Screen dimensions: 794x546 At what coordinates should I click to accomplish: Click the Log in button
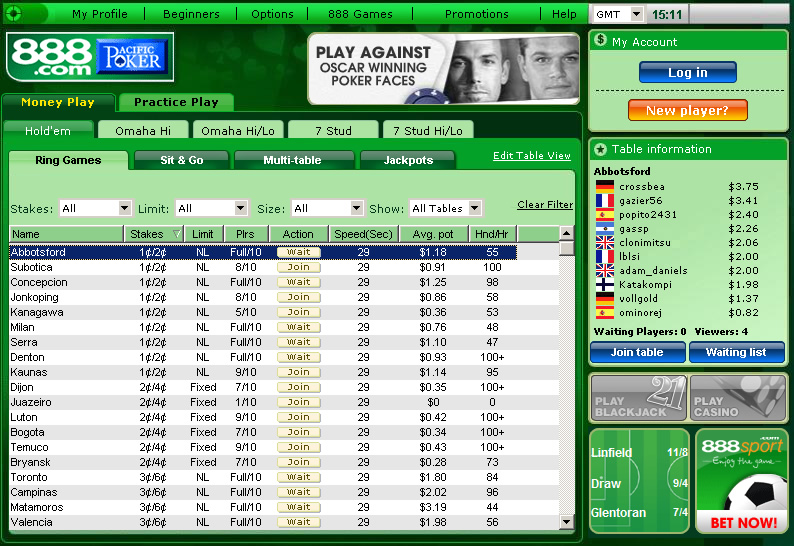tap(688, 72)
